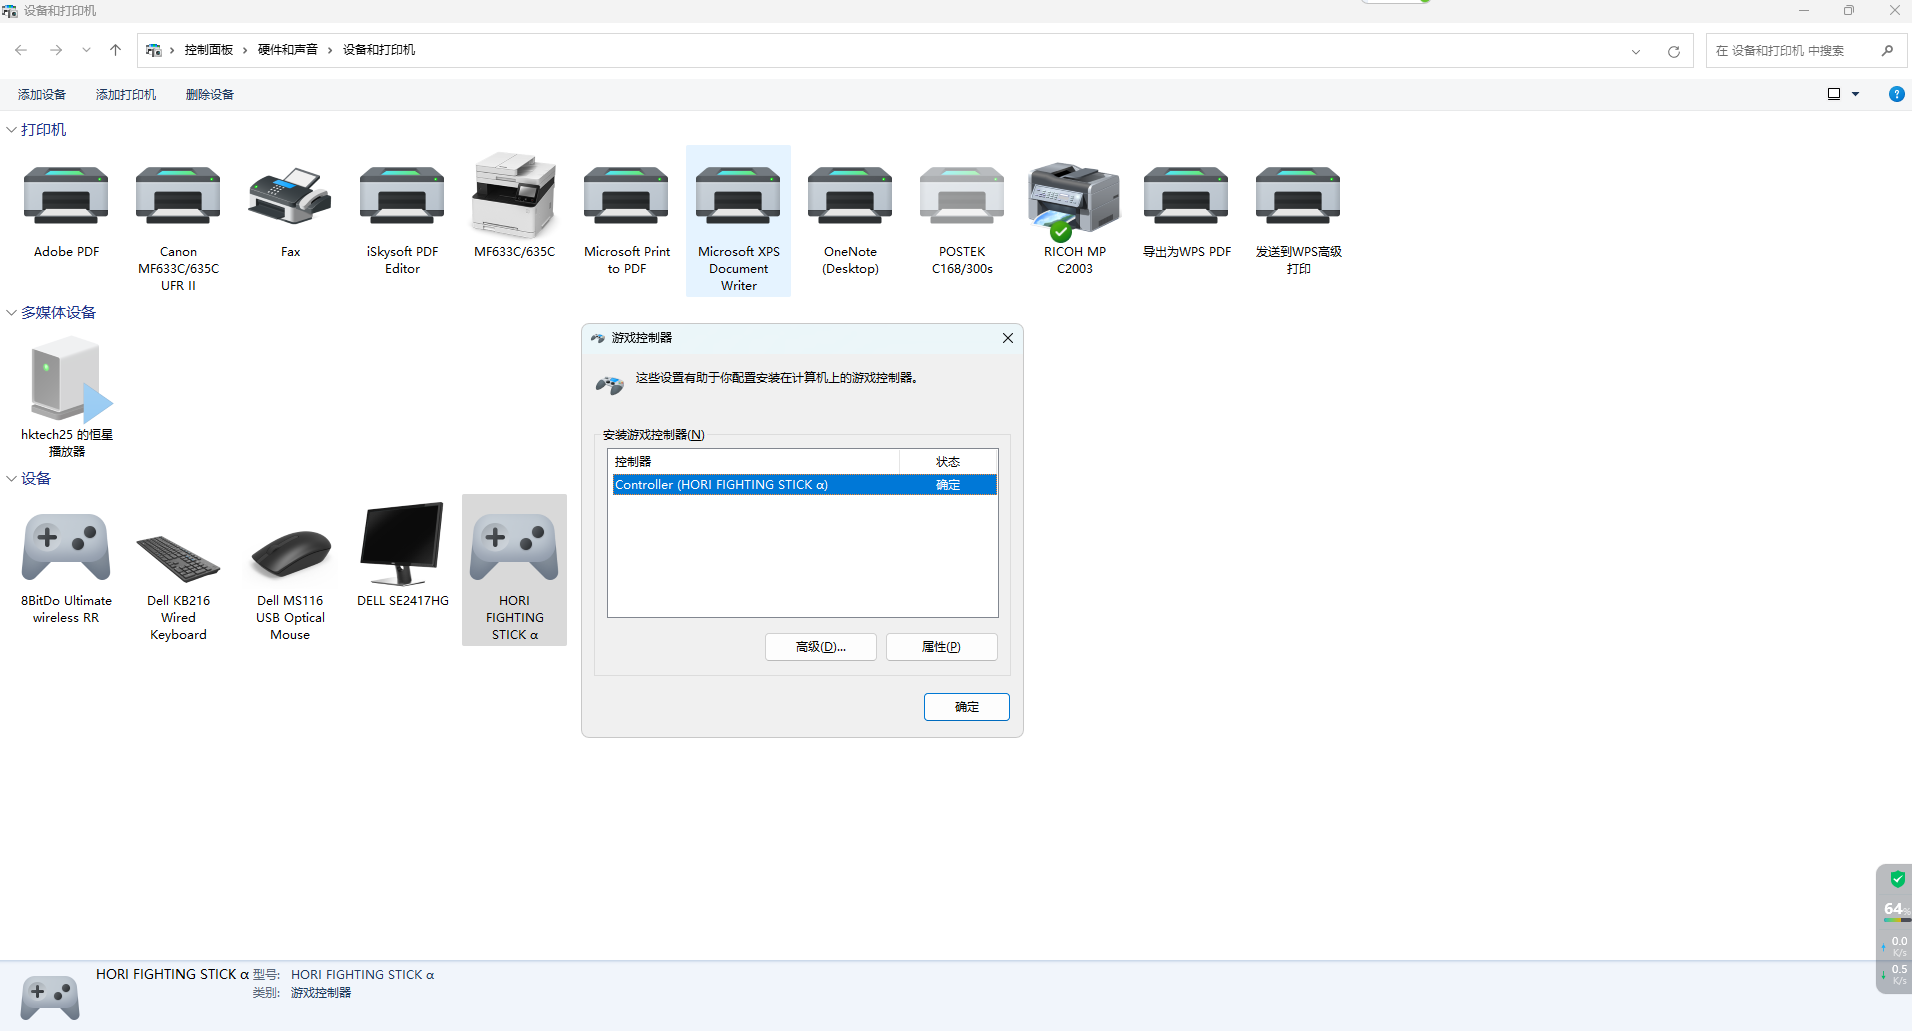Screen dimensions: 1912x1031
Task: Select the 导出为WPS PDF printer icon
Action: (x=1186, y=196)
